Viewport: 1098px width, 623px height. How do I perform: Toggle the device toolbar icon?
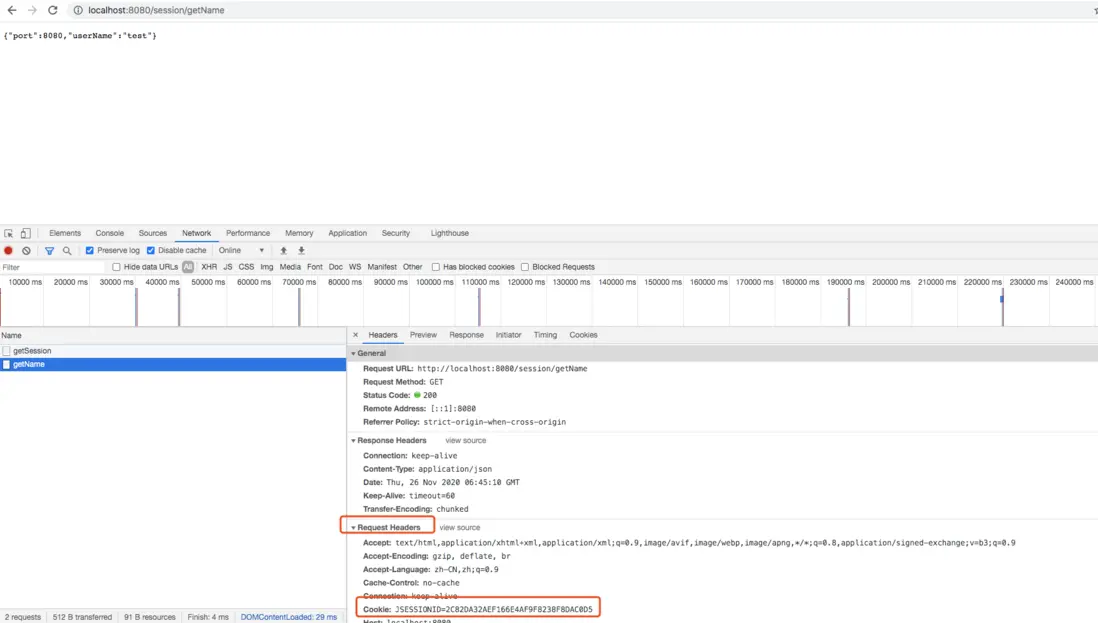point(25,233)
